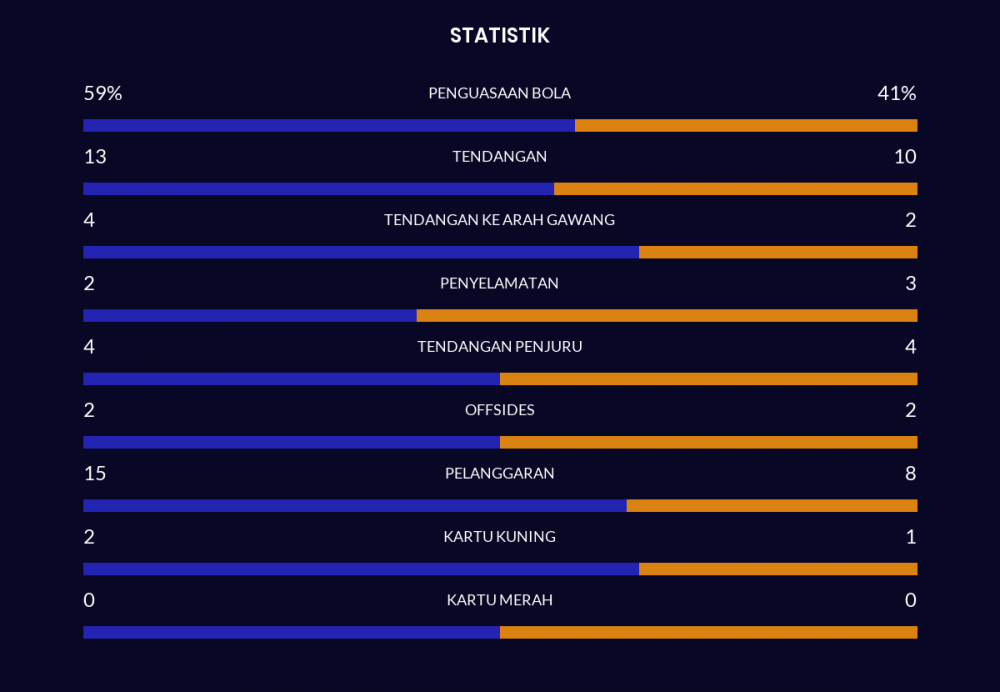Click the TENDANGAN KE ARAH GAWANG label

click(499, 220)
